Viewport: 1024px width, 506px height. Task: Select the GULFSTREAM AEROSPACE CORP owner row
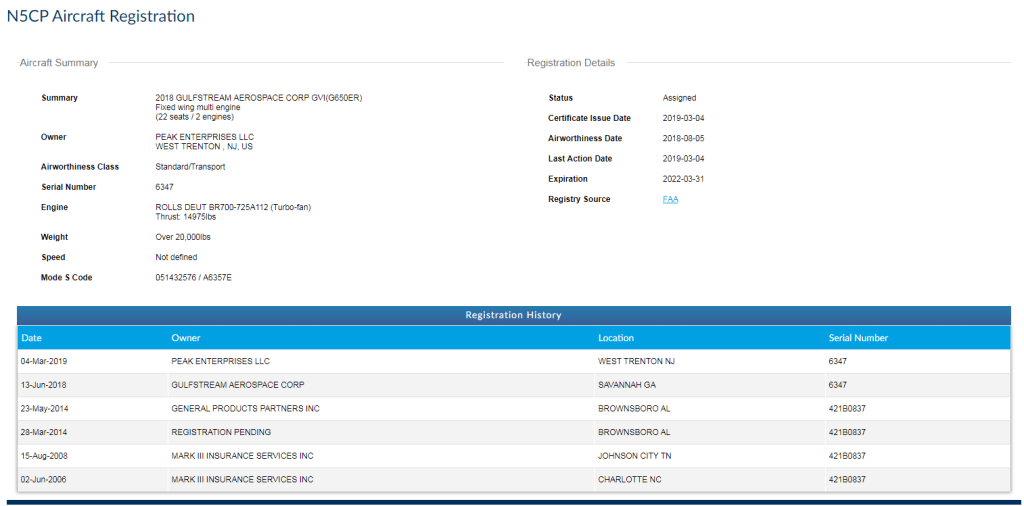pos(238,385)
